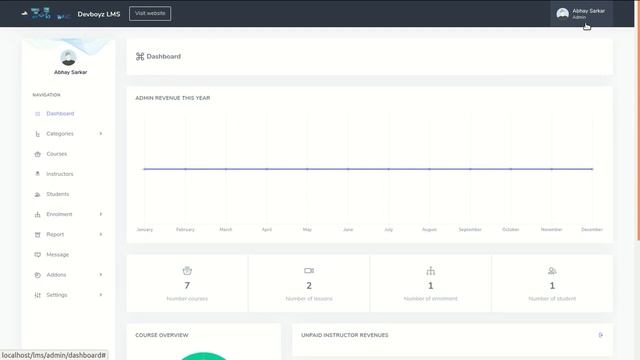Go to Courses in the sidebar
This screenshot has height=360, width=640.
57,154
